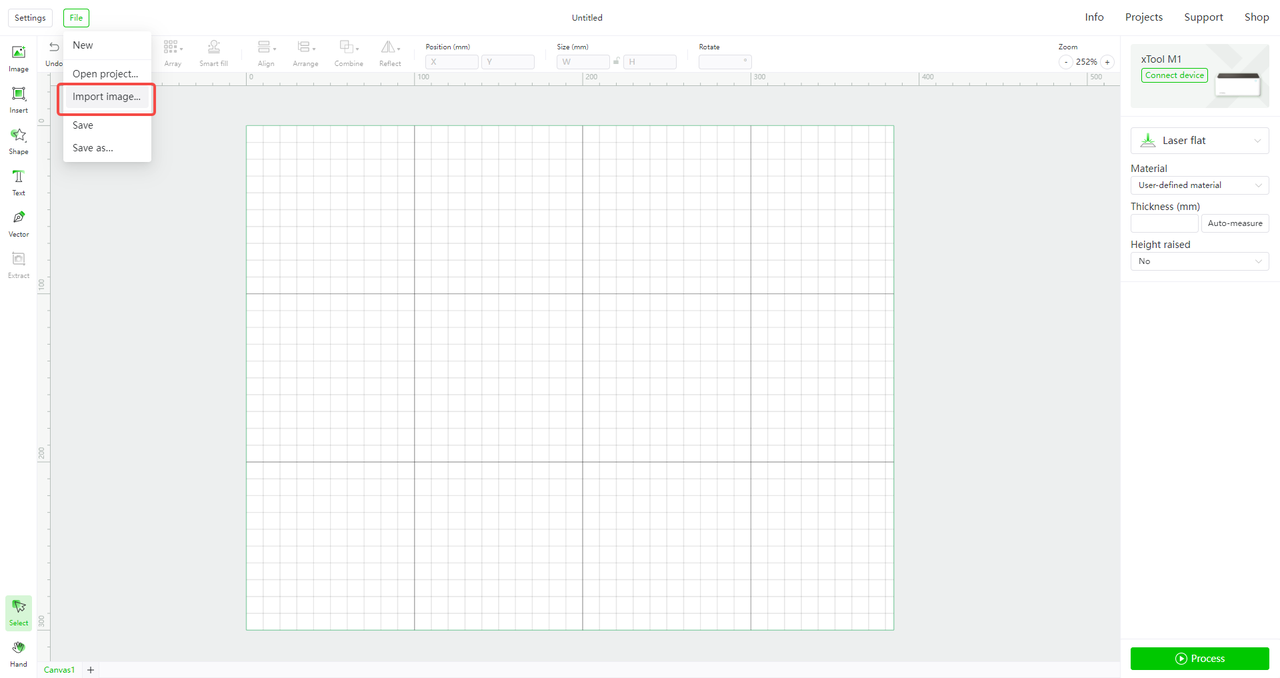The width and height of the screenshot is (1280, 678).
Task: Increase zoom with the plus button
Action: tap(1107, 62)
